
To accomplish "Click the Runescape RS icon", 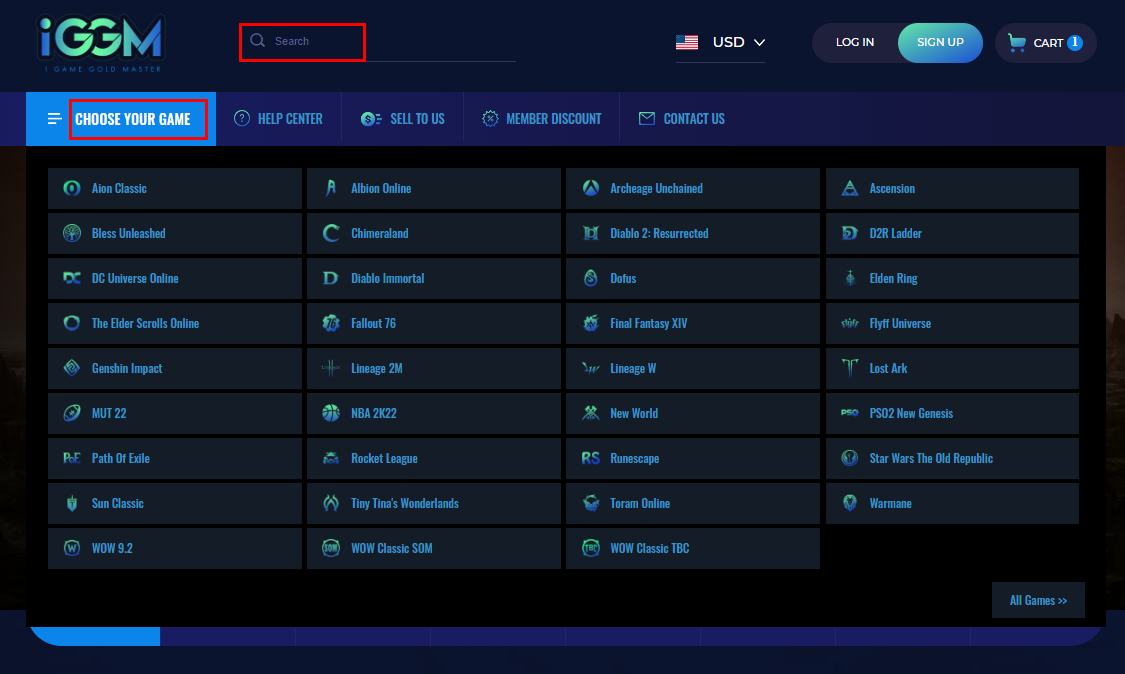I will point(590,458).
